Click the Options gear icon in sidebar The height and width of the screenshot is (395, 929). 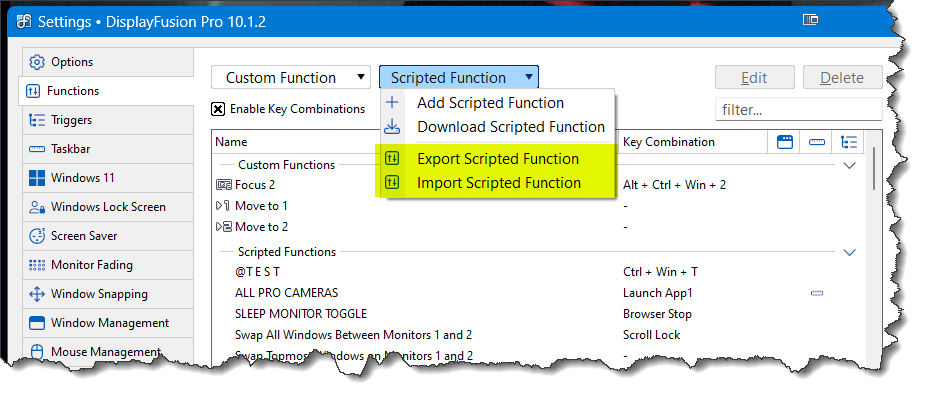37,62
